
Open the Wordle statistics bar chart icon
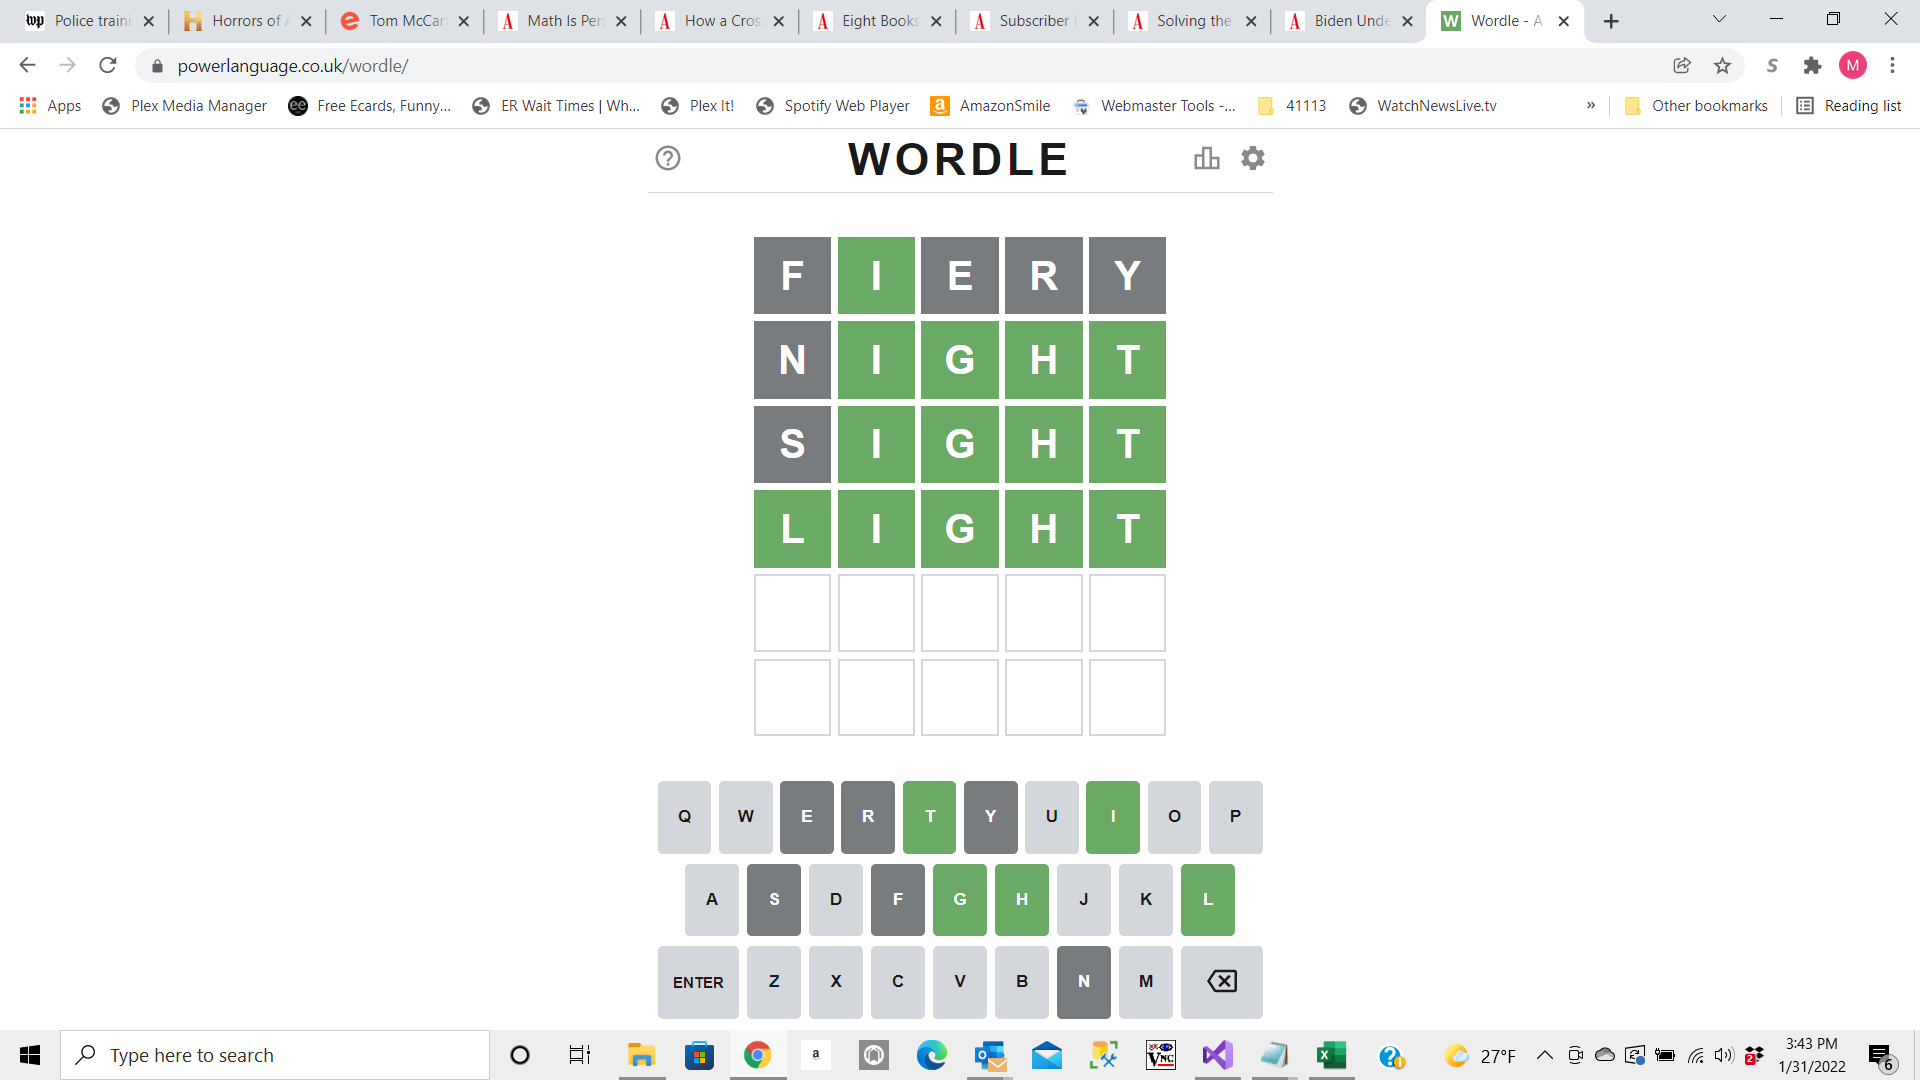coord(1206,158)
